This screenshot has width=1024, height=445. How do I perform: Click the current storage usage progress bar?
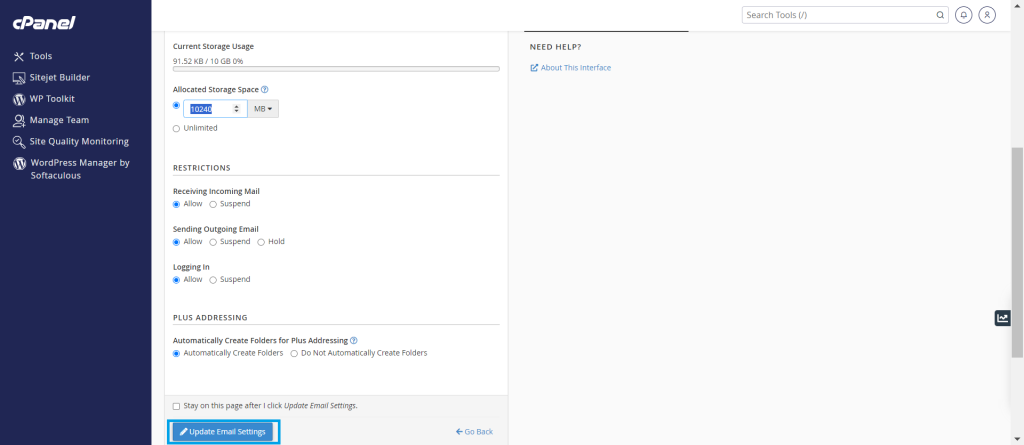click(x=336, y=69)
